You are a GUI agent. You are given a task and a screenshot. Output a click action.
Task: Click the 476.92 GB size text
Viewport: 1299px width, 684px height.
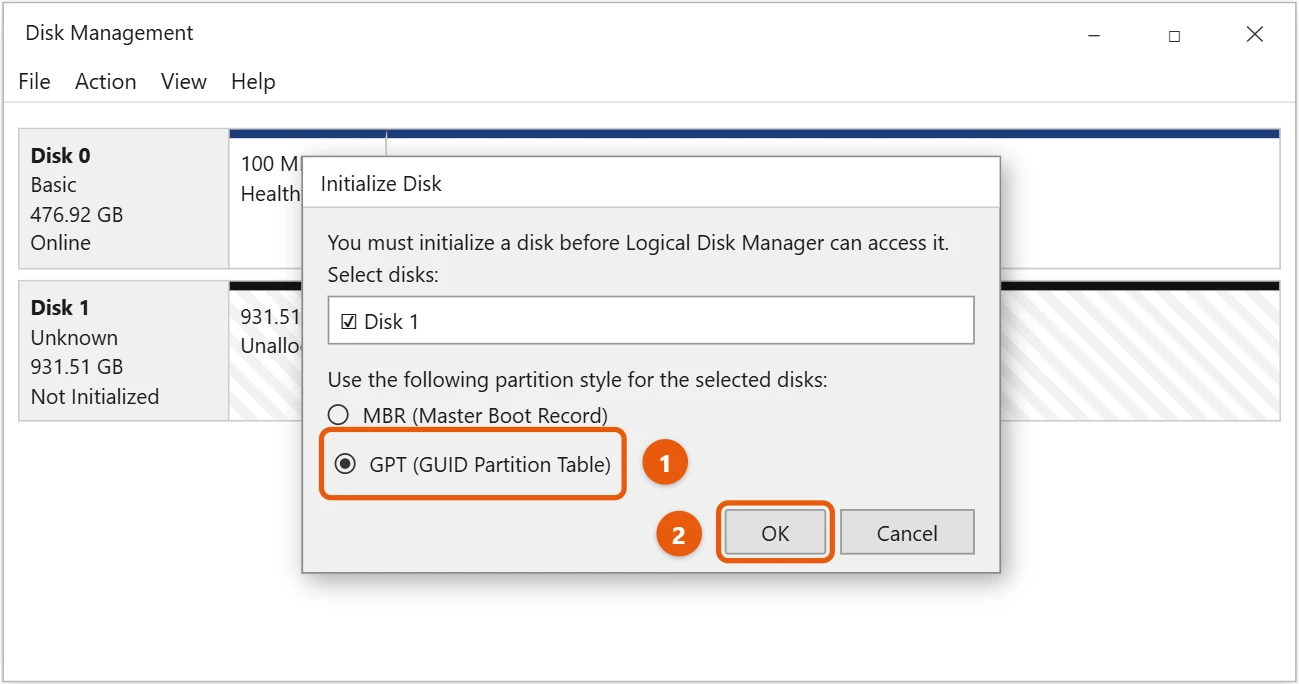77,214
